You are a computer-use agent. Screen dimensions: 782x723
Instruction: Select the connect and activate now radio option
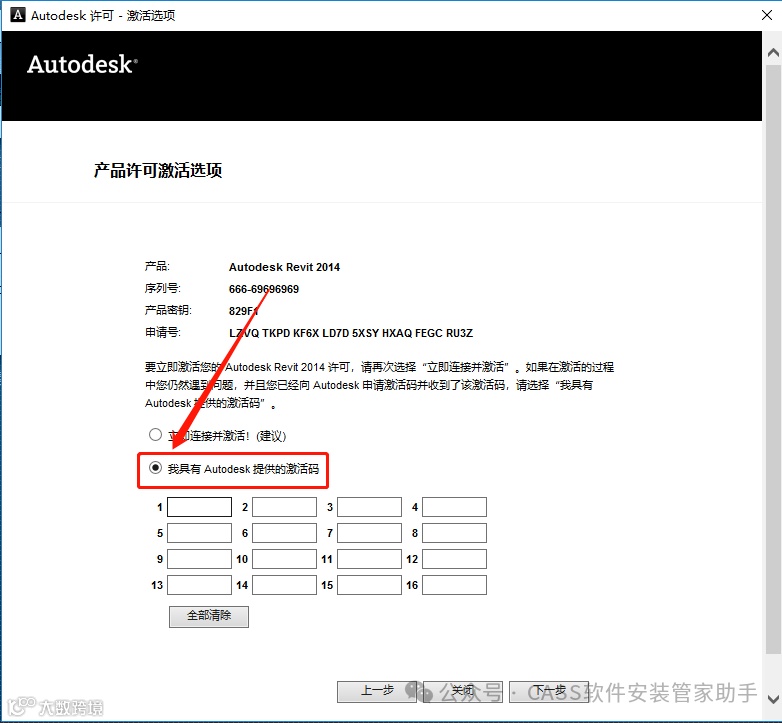pyautogui.click(x=155, y=435)
